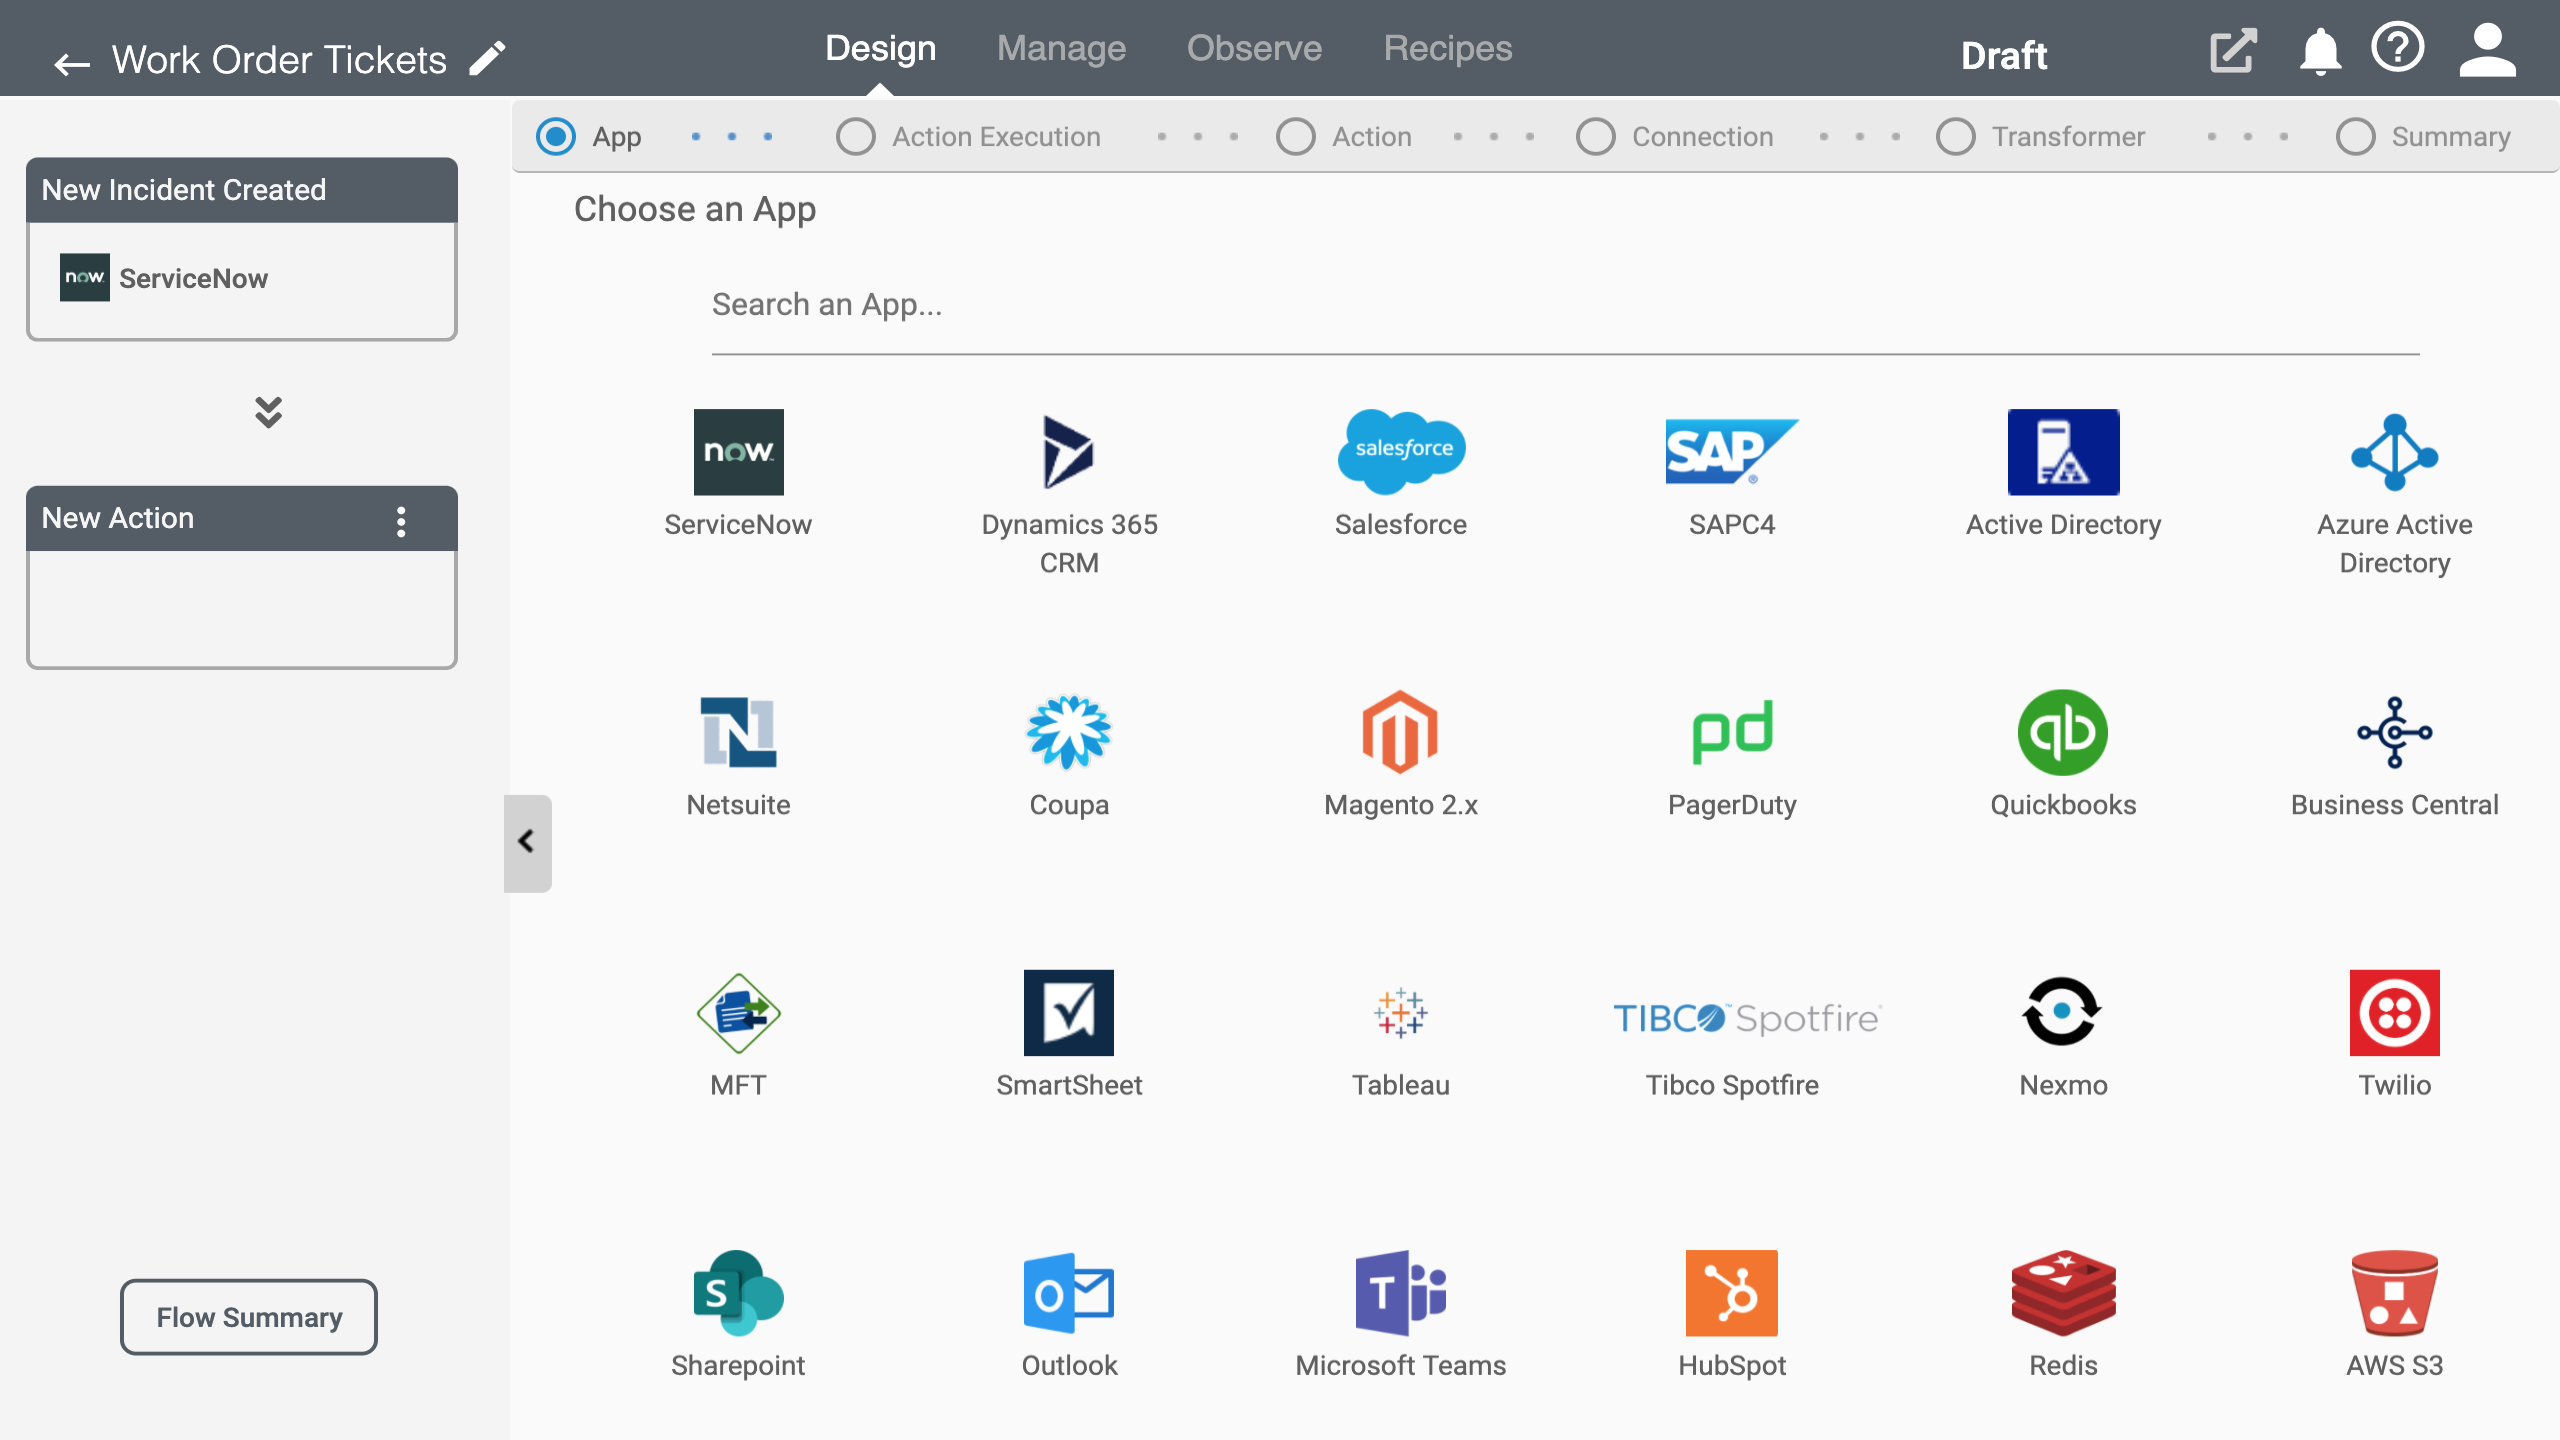Edit flow name with pencil icon
2560x1440 pixels.
(x=488, y=58)
